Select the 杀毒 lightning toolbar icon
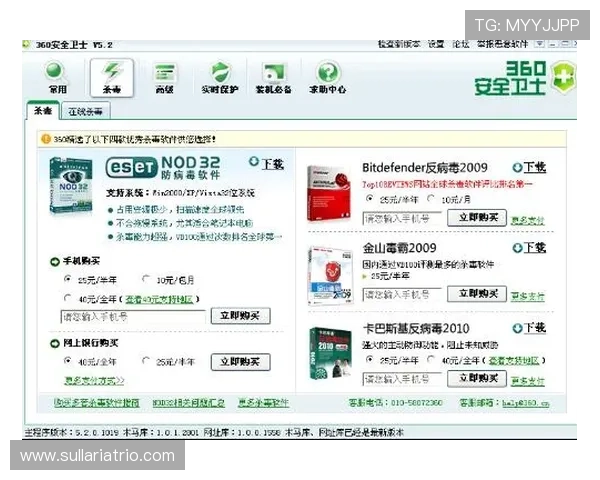 click(112, 78)
